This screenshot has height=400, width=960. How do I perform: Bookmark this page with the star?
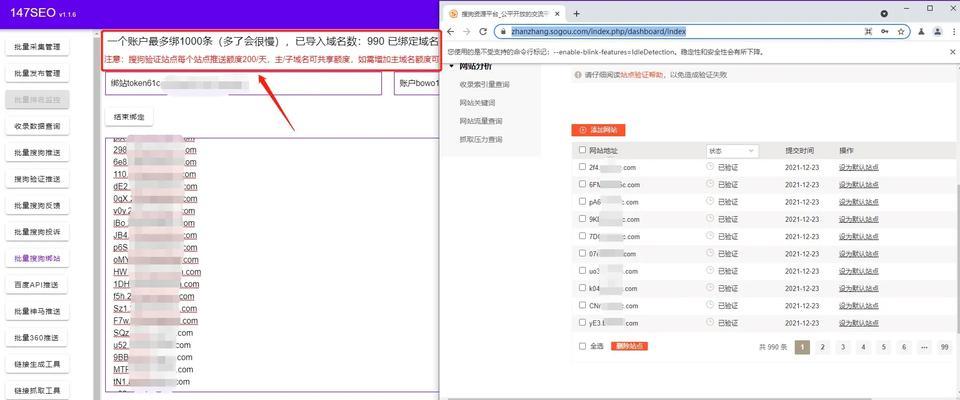click(901, 31)
